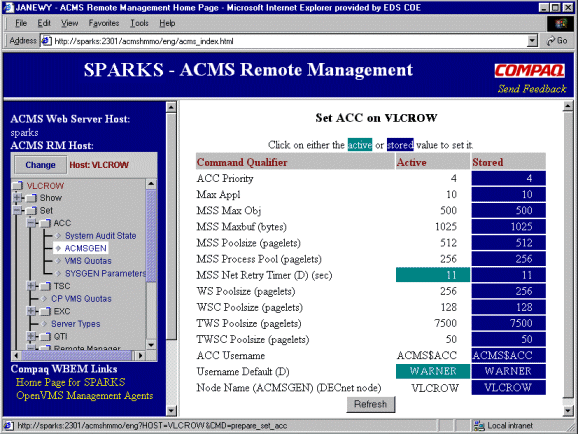Click the VLCROW root folder icon
Image resolution: width=578 pixels, height=434 pixels.
point(17,185)
